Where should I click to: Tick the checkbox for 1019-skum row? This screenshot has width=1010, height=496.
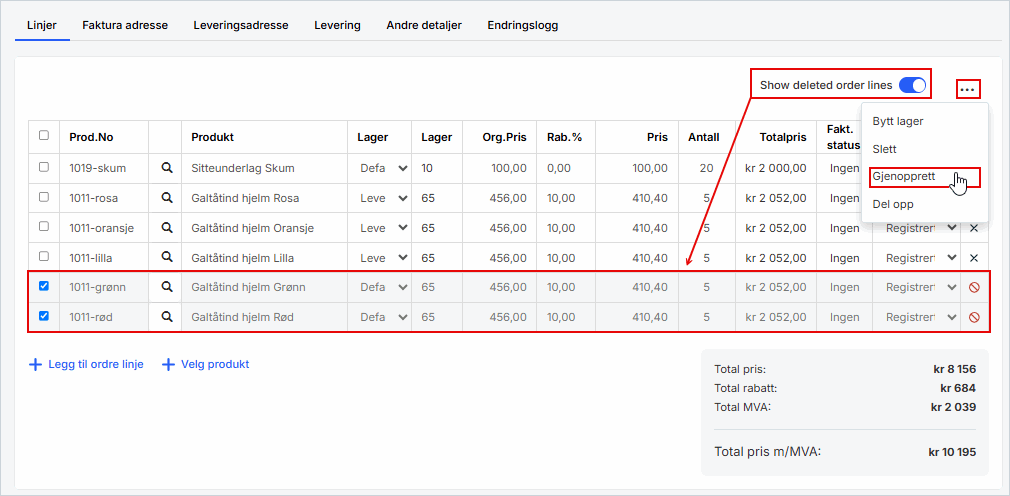click(43, 167)
